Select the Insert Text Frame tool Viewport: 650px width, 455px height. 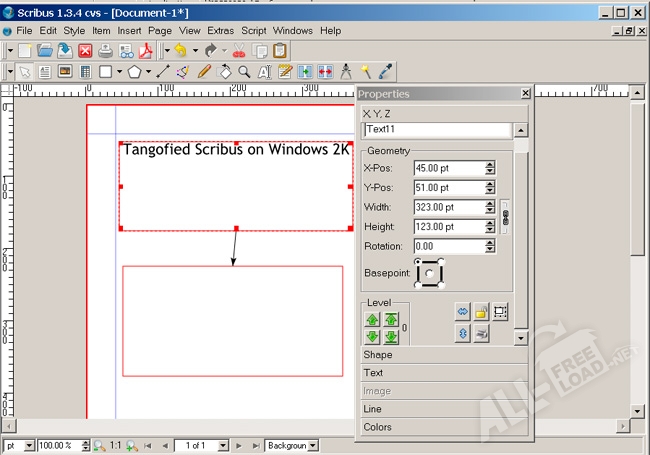45,72
